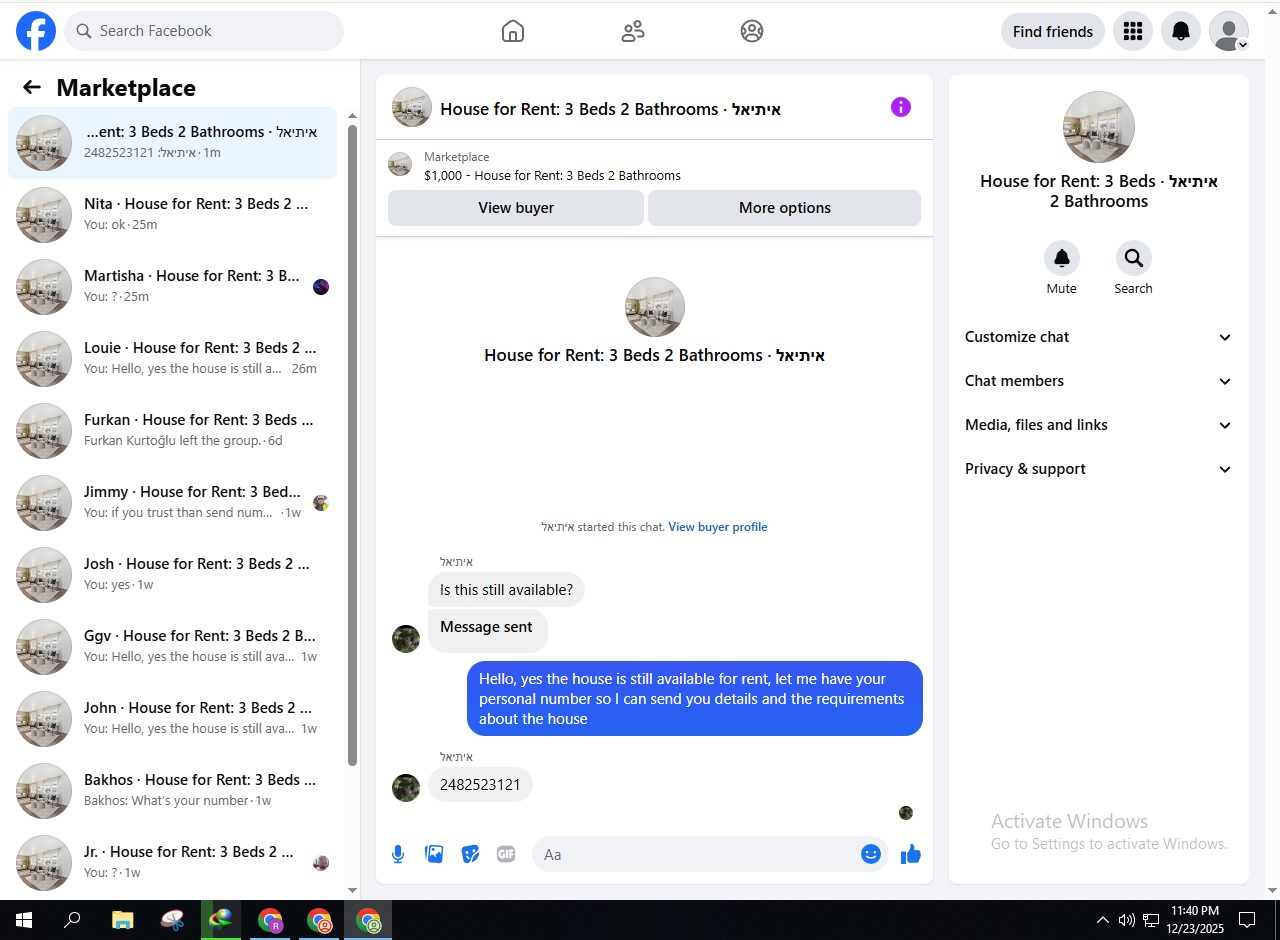Click the More options button
The height and width of the screenshot is (940, 1280).
click(785, 208)
